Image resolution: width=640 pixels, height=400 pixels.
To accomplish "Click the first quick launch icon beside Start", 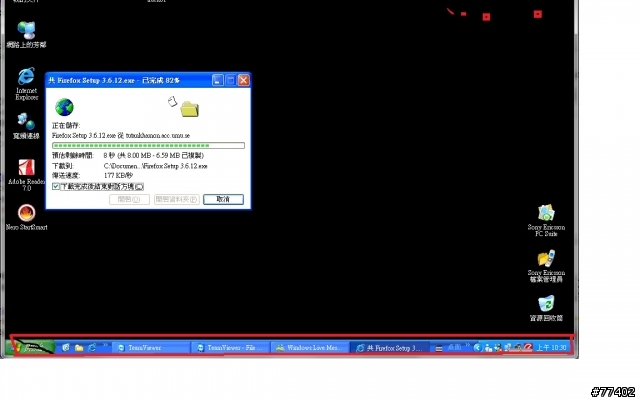I will pos(66,347).
